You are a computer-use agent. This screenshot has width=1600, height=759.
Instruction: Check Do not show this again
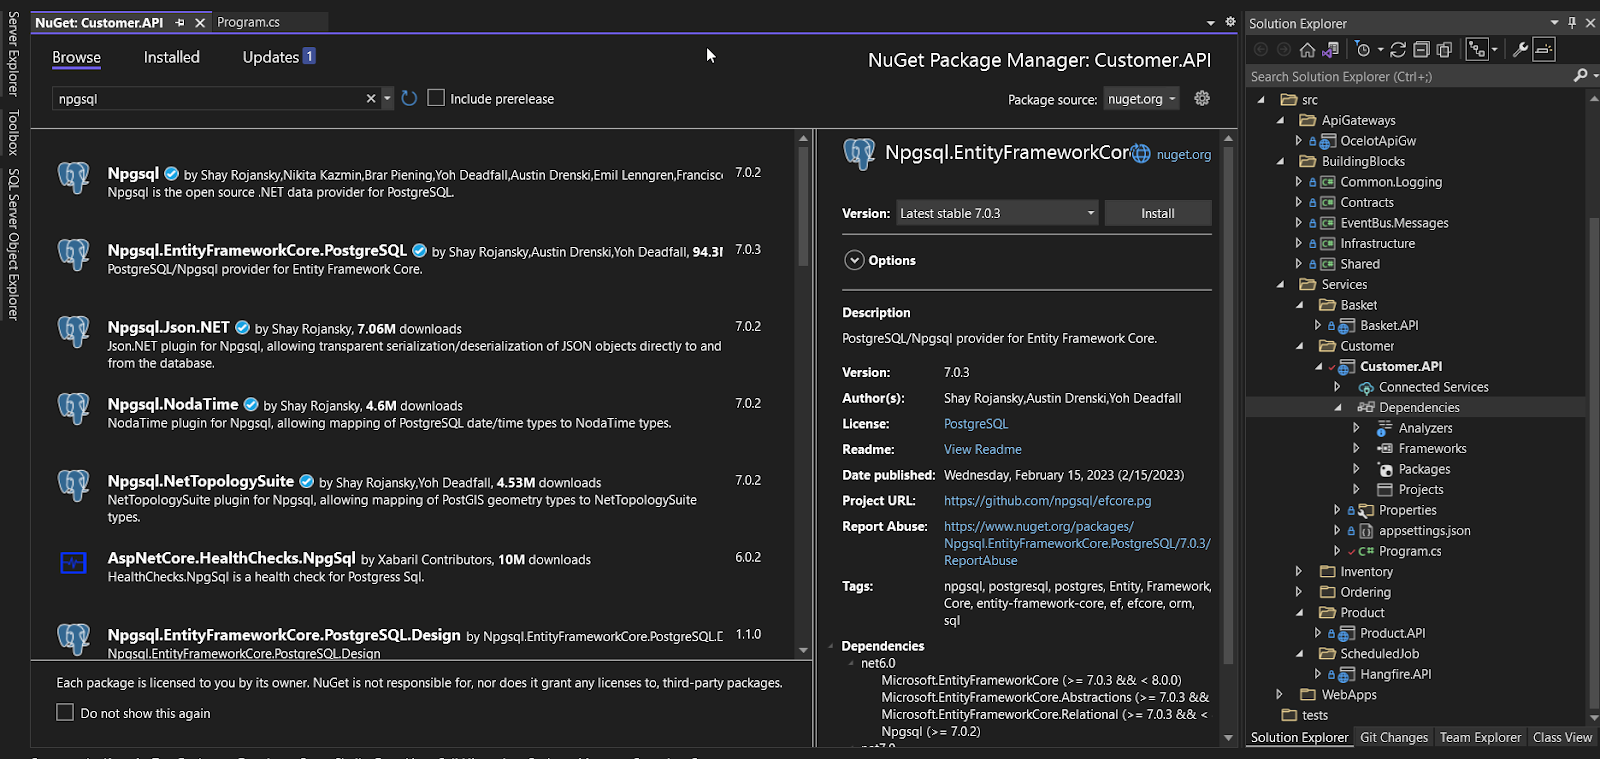coord(65,712)
